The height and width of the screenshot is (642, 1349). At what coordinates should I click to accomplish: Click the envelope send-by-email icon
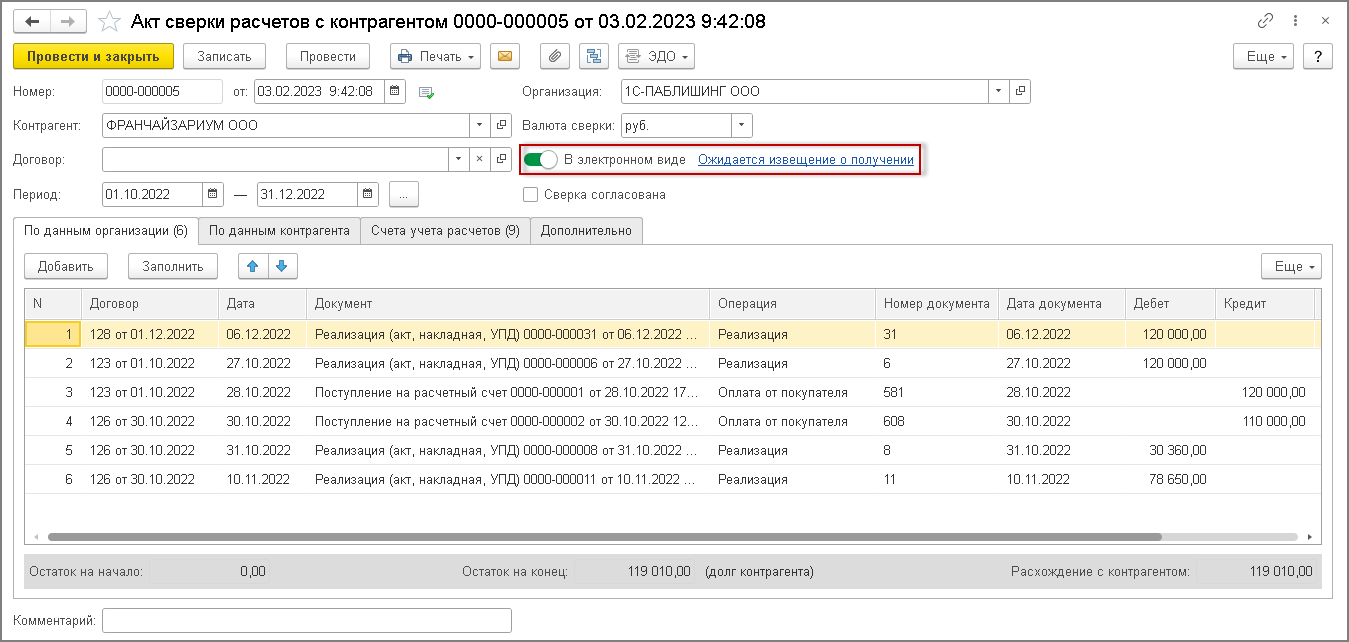click(505, 56)
